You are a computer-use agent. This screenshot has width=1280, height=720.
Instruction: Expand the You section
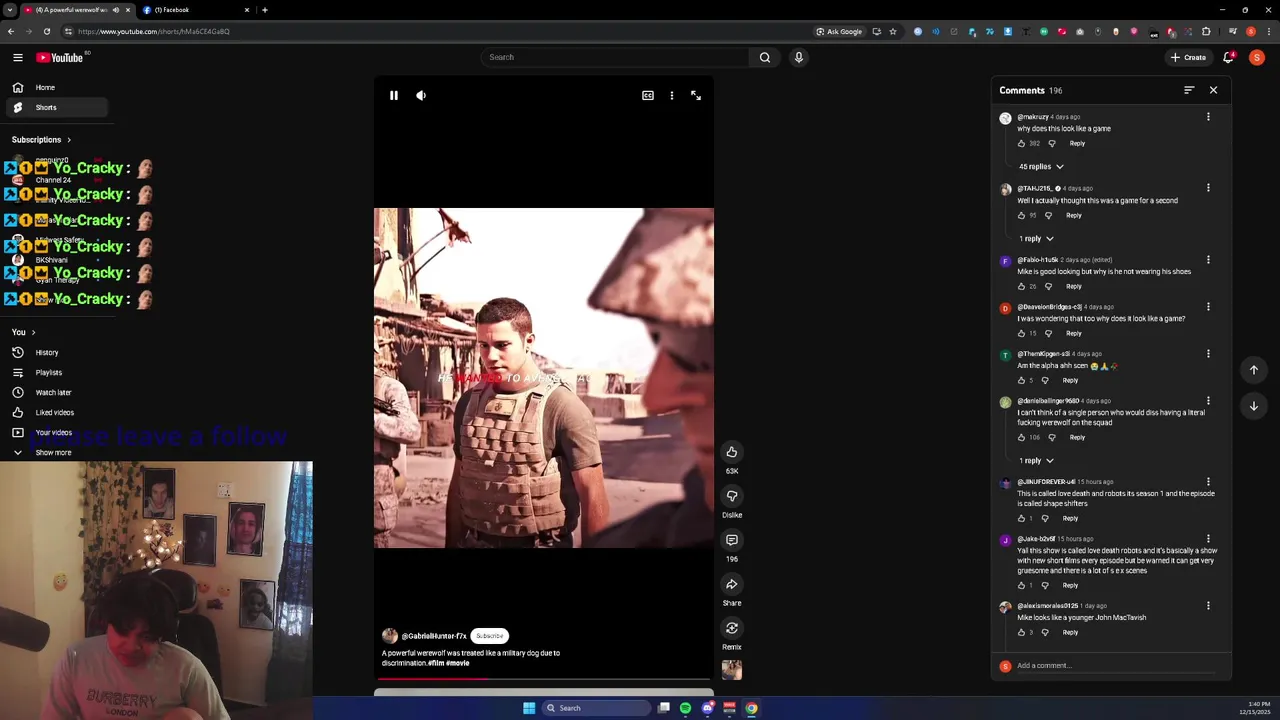[x=24, y=332]
